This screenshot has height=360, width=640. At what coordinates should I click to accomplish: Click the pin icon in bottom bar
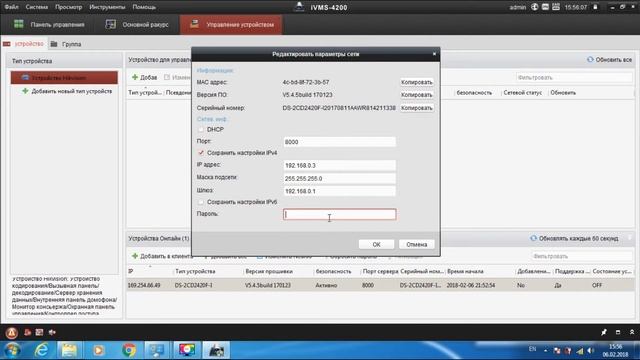click(x=604, y=332)
